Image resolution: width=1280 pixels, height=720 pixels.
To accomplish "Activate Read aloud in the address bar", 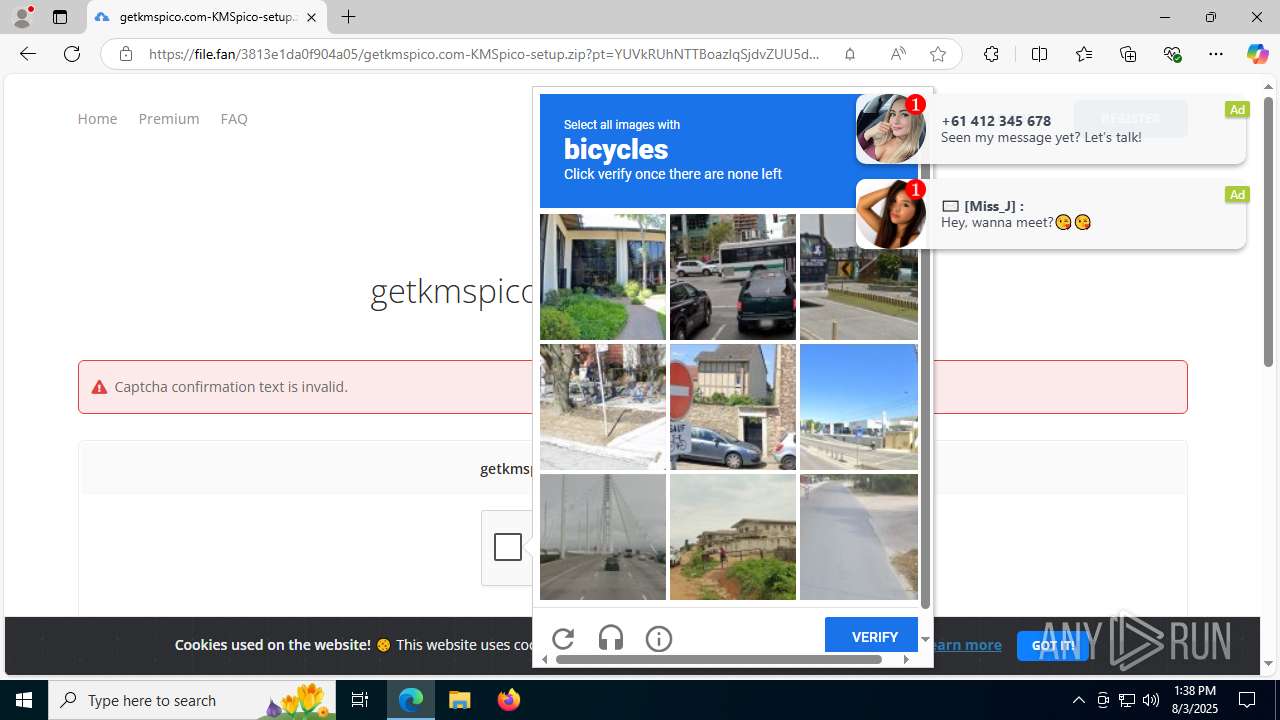I will click(x=897, y=54).
